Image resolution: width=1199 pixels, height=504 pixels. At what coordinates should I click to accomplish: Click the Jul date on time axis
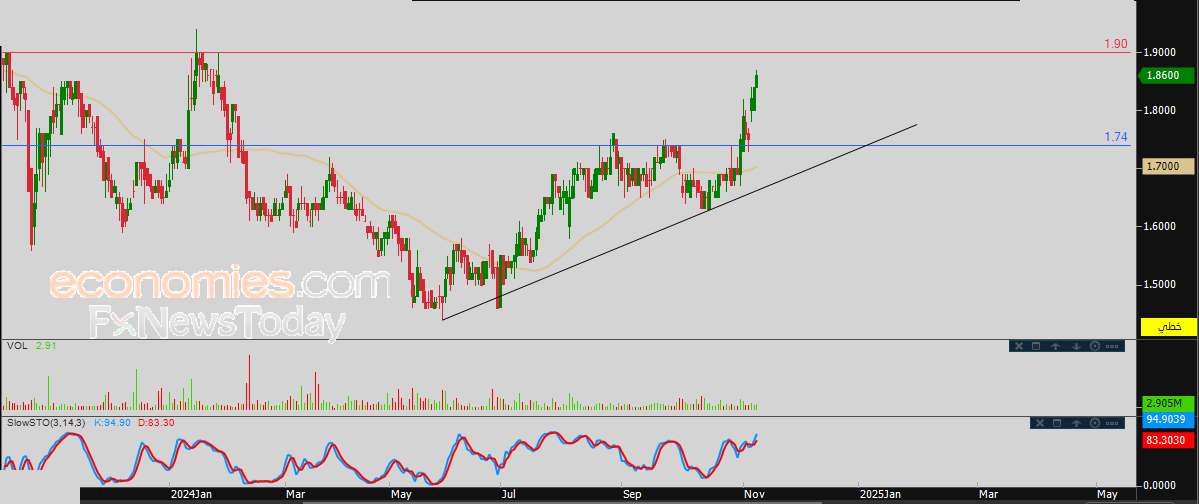tap(509, 495)
